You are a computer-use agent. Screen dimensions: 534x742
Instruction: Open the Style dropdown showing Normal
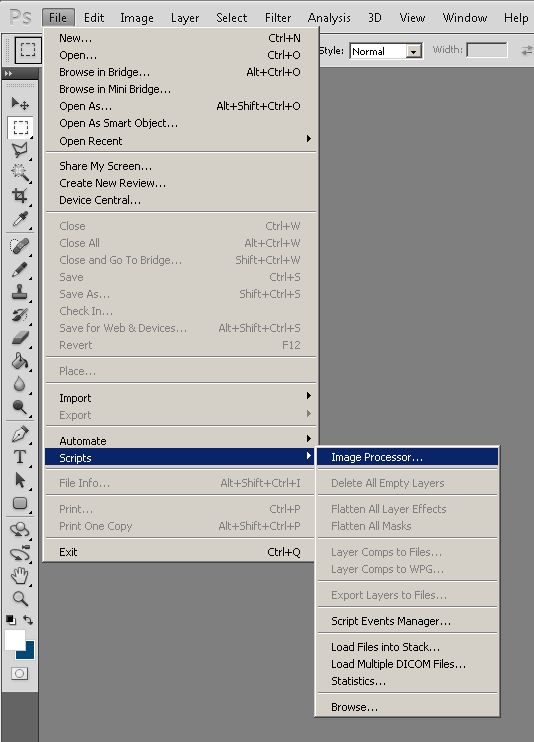tap(386, 51)
